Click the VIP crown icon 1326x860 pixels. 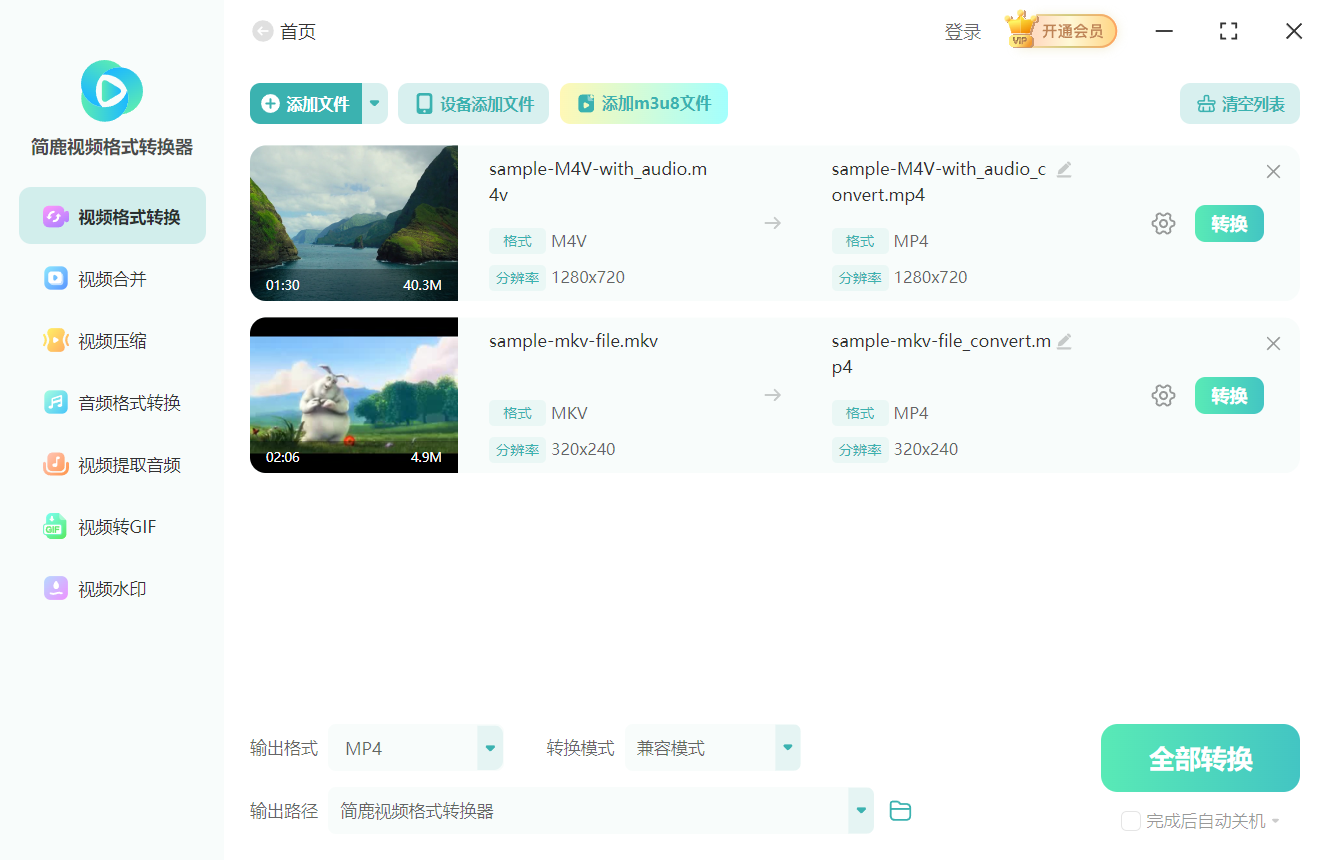[1021, 30]
